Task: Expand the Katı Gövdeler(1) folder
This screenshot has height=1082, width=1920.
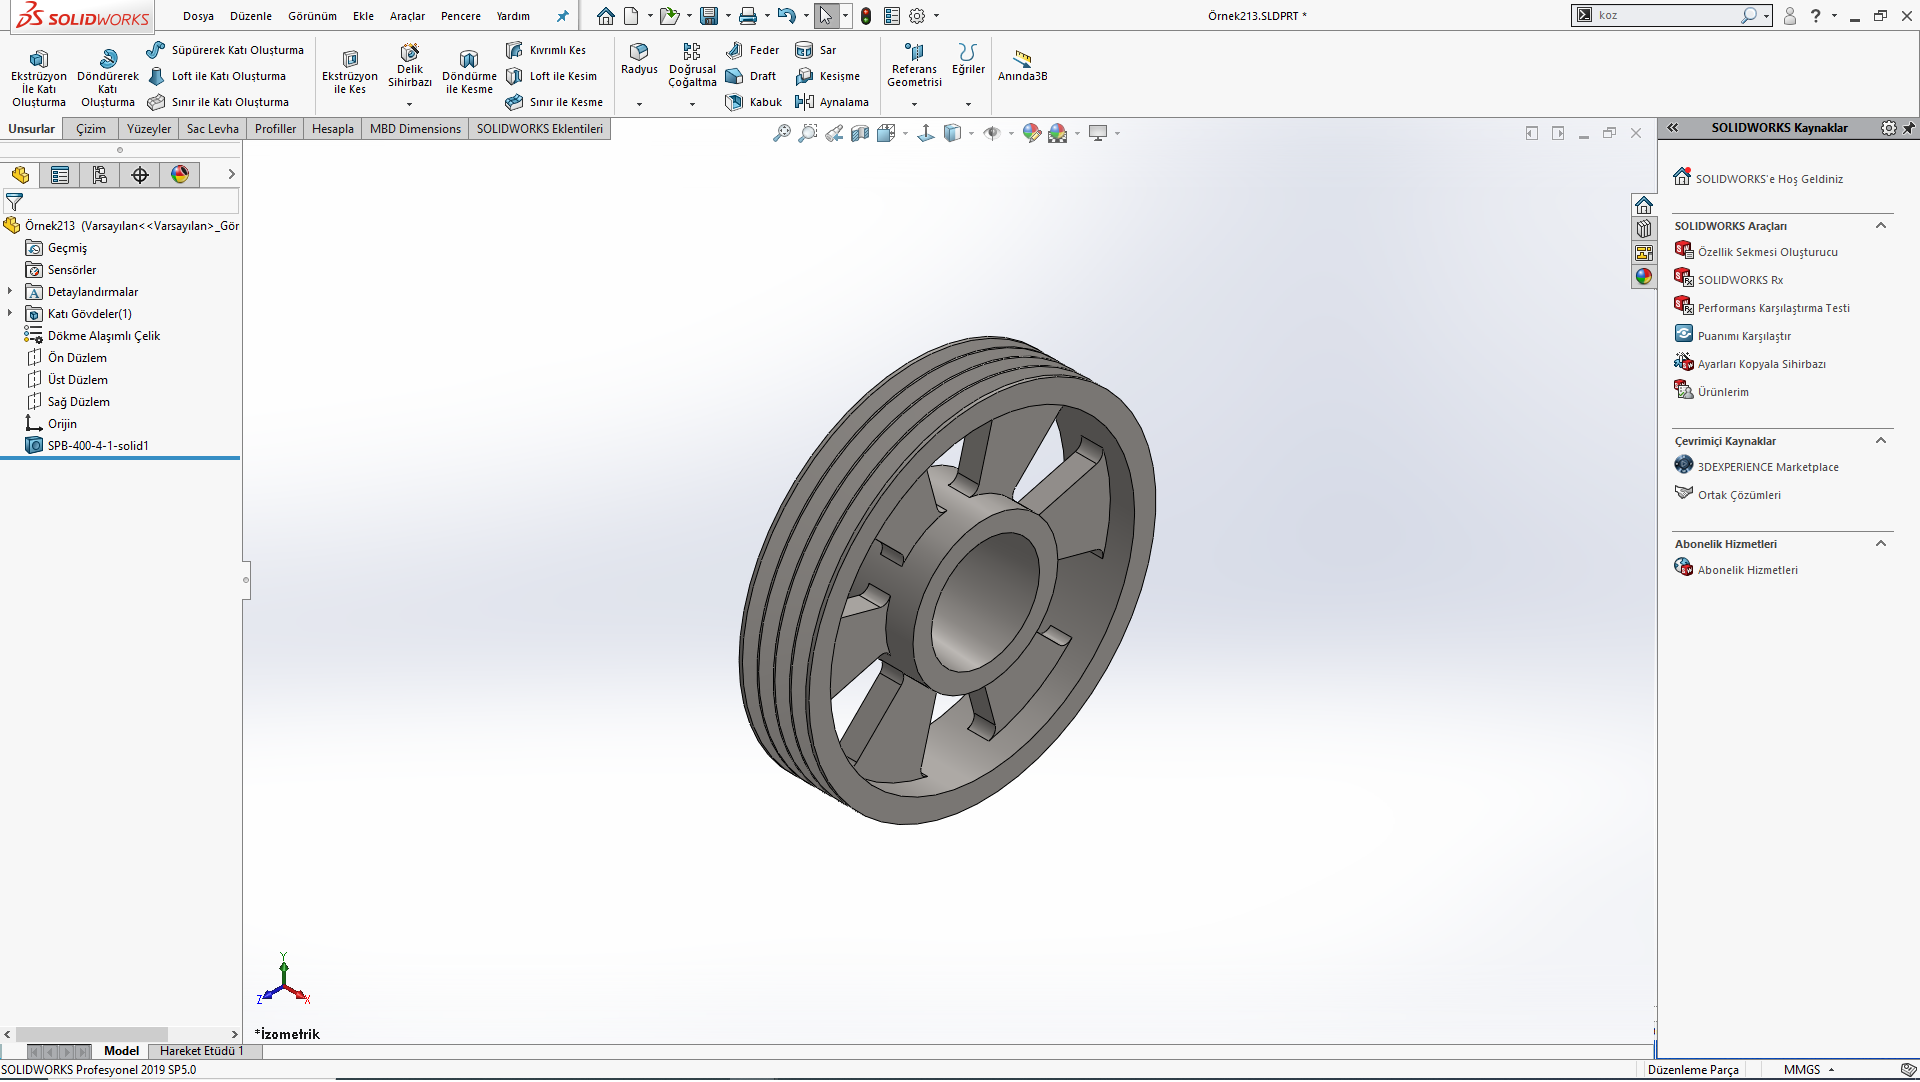Action: [10, 314]
